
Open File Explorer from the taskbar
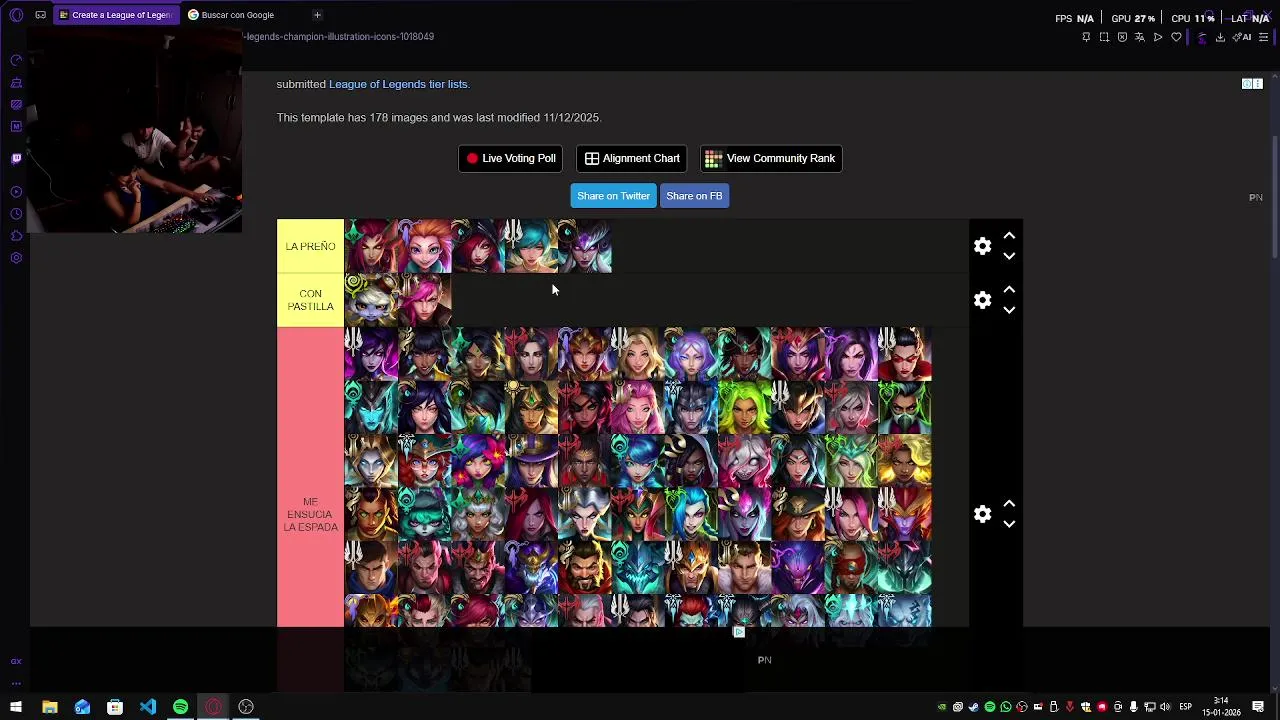coord(49,707)
